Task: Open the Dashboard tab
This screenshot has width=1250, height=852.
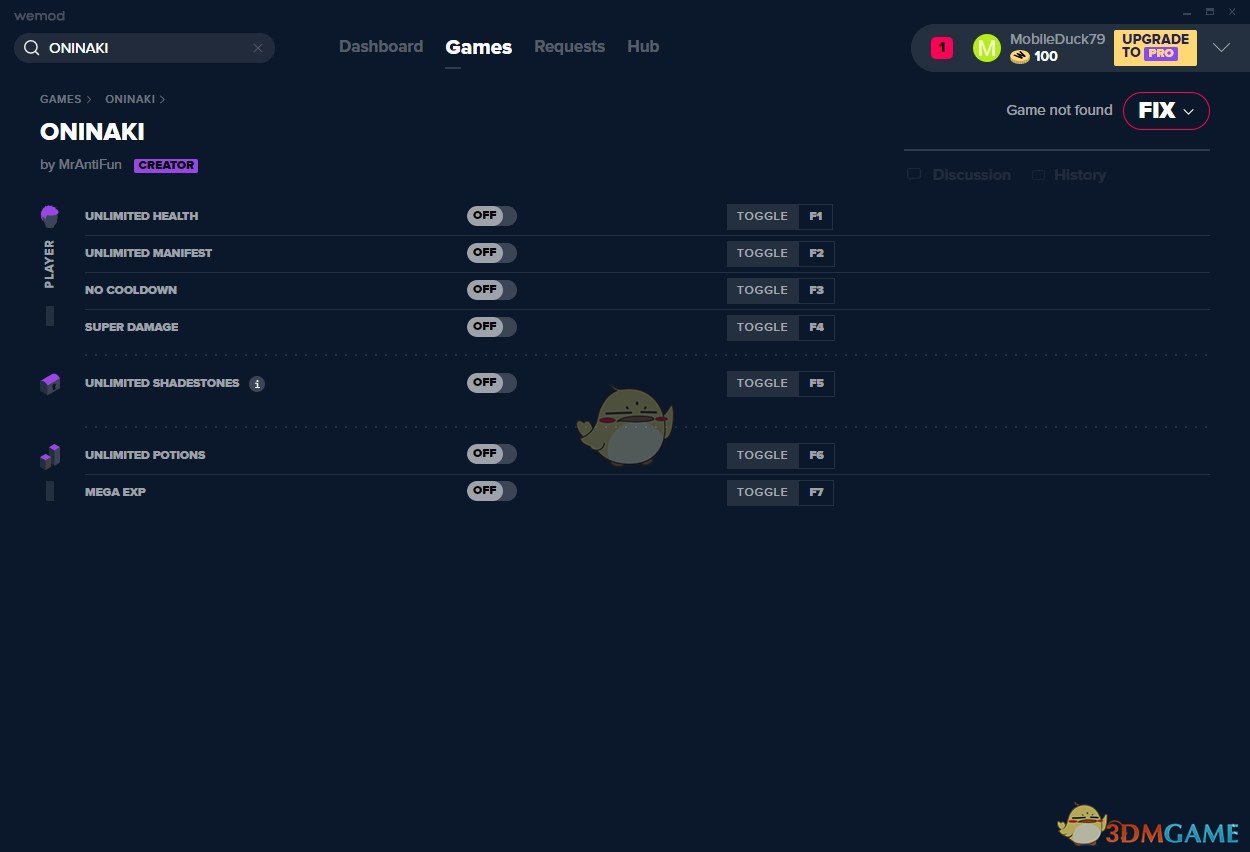Action: click(381, 47)
